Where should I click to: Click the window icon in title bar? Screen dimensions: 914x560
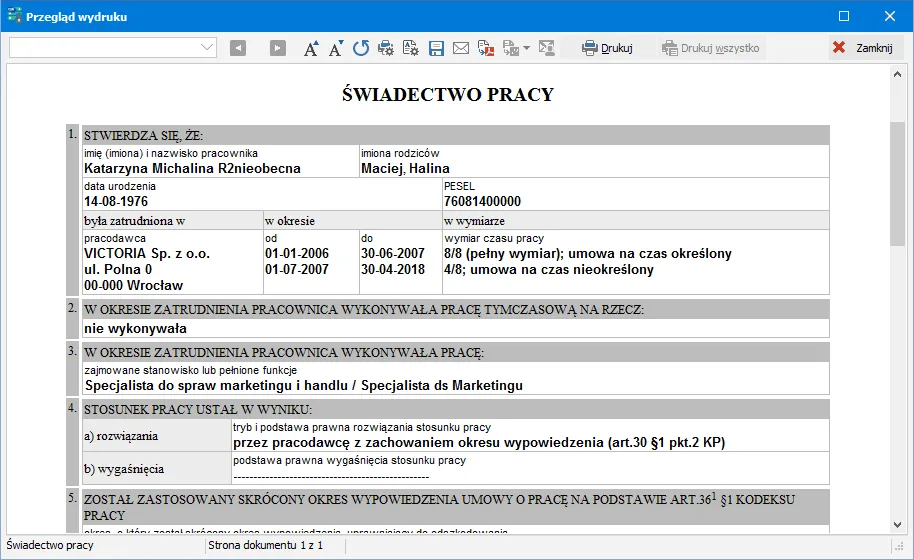click(14, 16)
